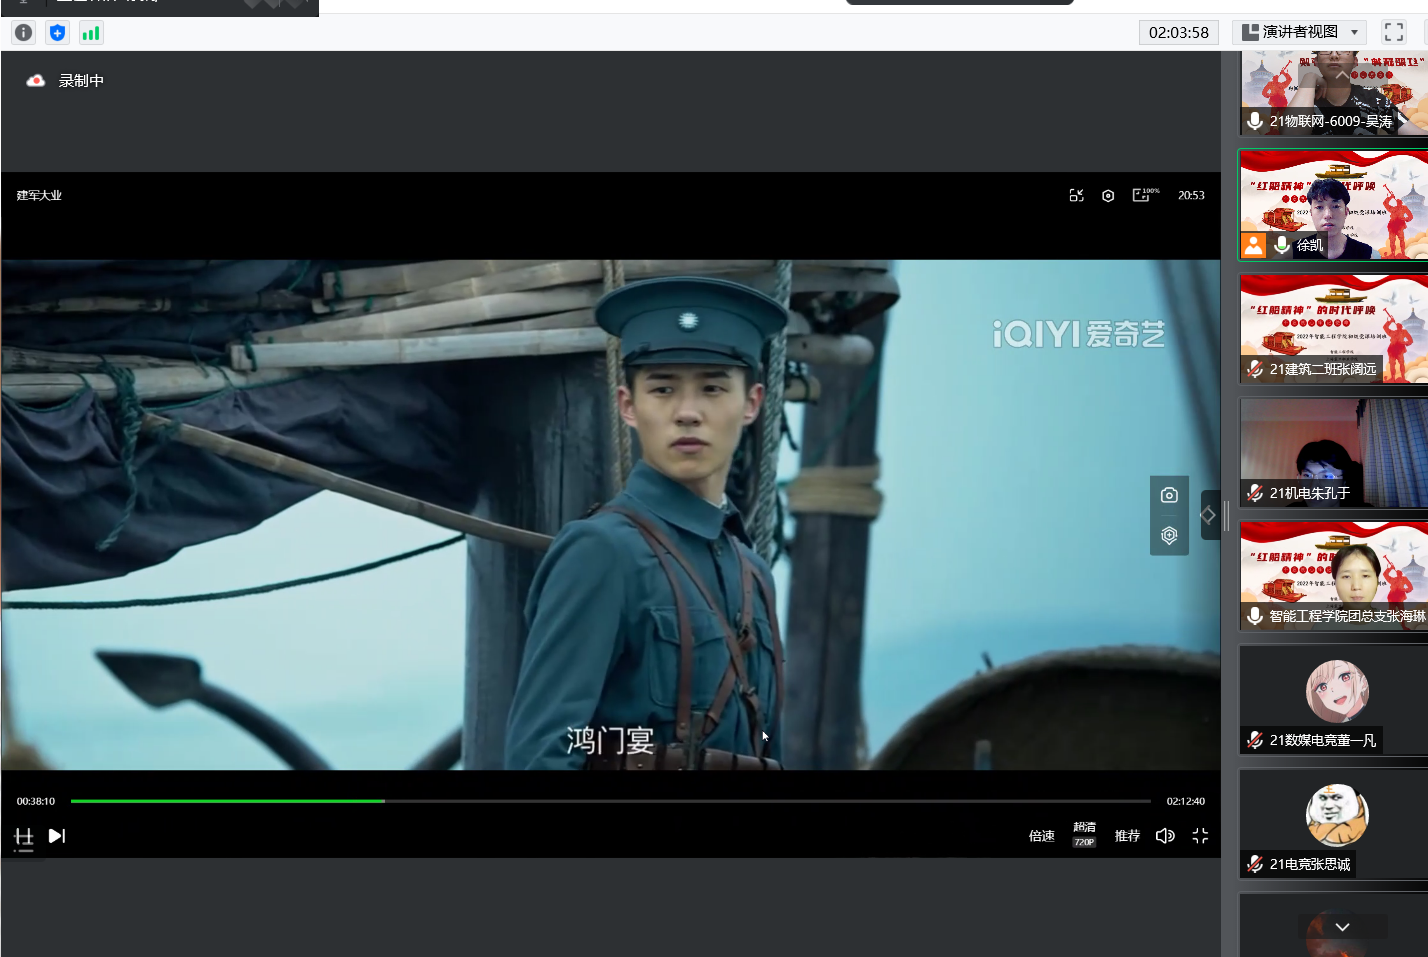Screen dimensions: 1428x957
Task: Click the total duration 02:12:40
Action: click(x=1186, y=801)
